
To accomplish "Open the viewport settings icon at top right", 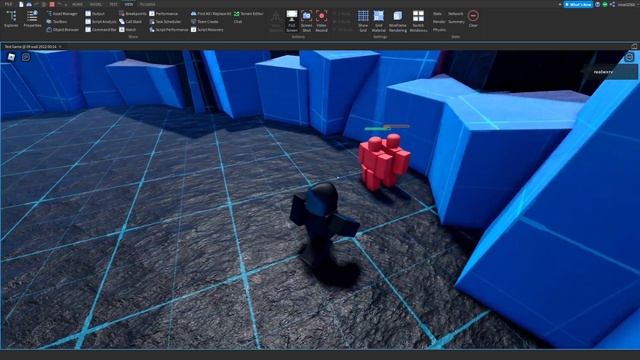I will 629,57.
